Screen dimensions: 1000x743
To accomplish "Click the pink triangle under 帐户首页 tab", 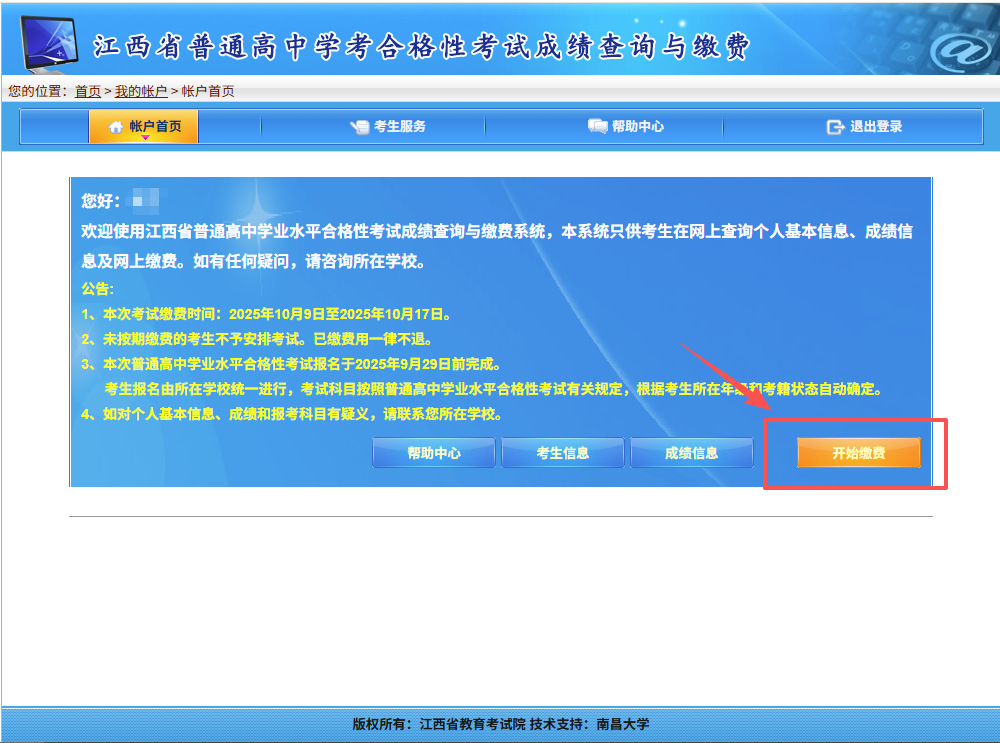I will coord(145,138).
